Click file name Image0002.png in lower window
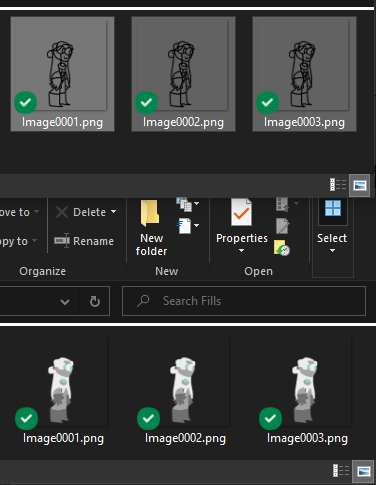 coord(185,439)
